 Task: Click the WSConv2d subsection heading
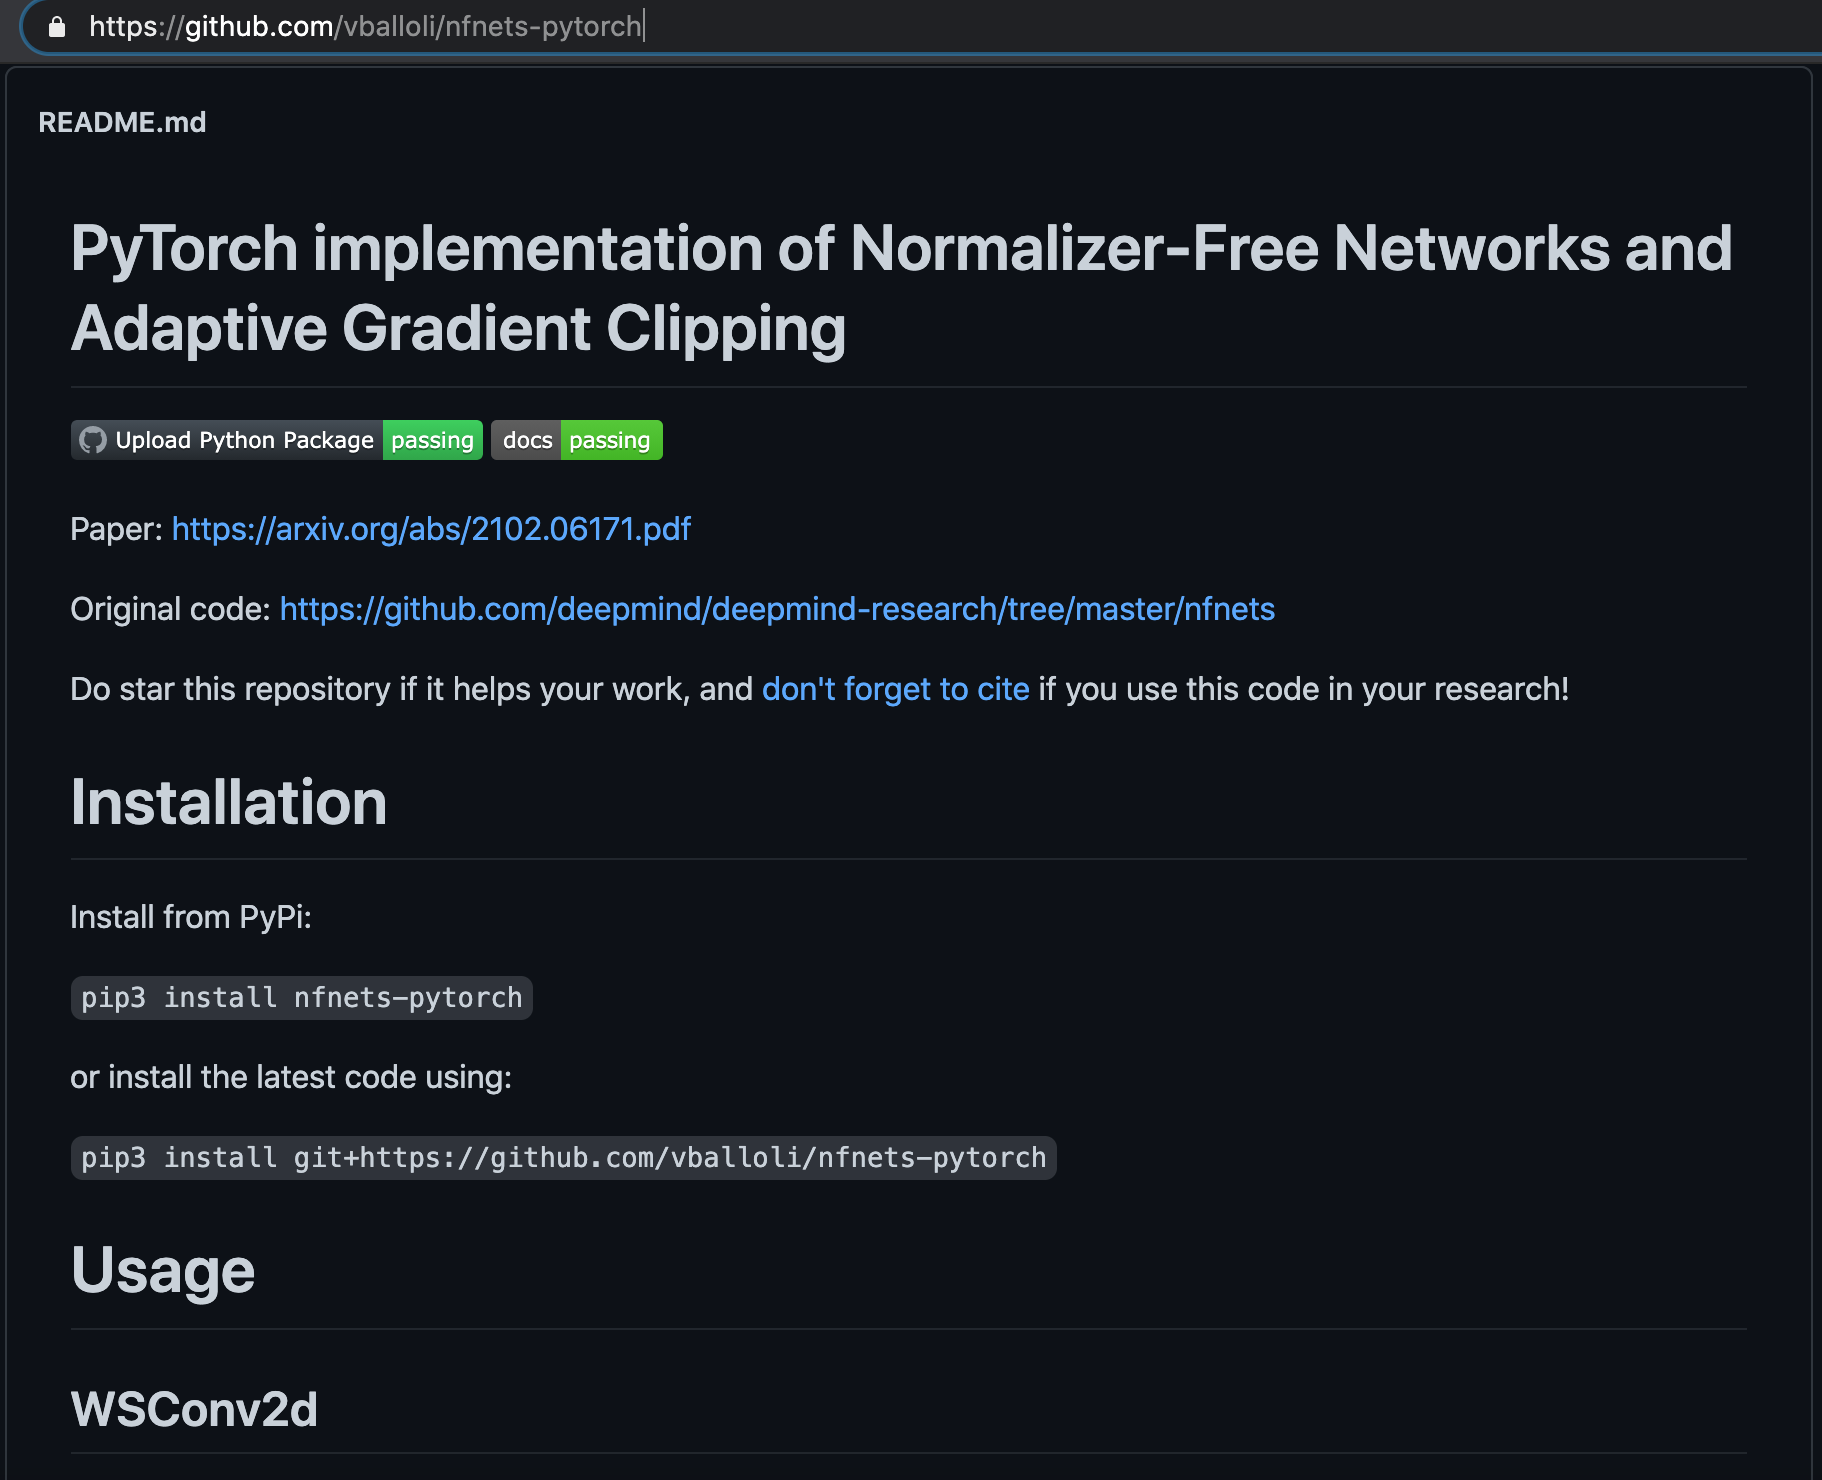194,1410
